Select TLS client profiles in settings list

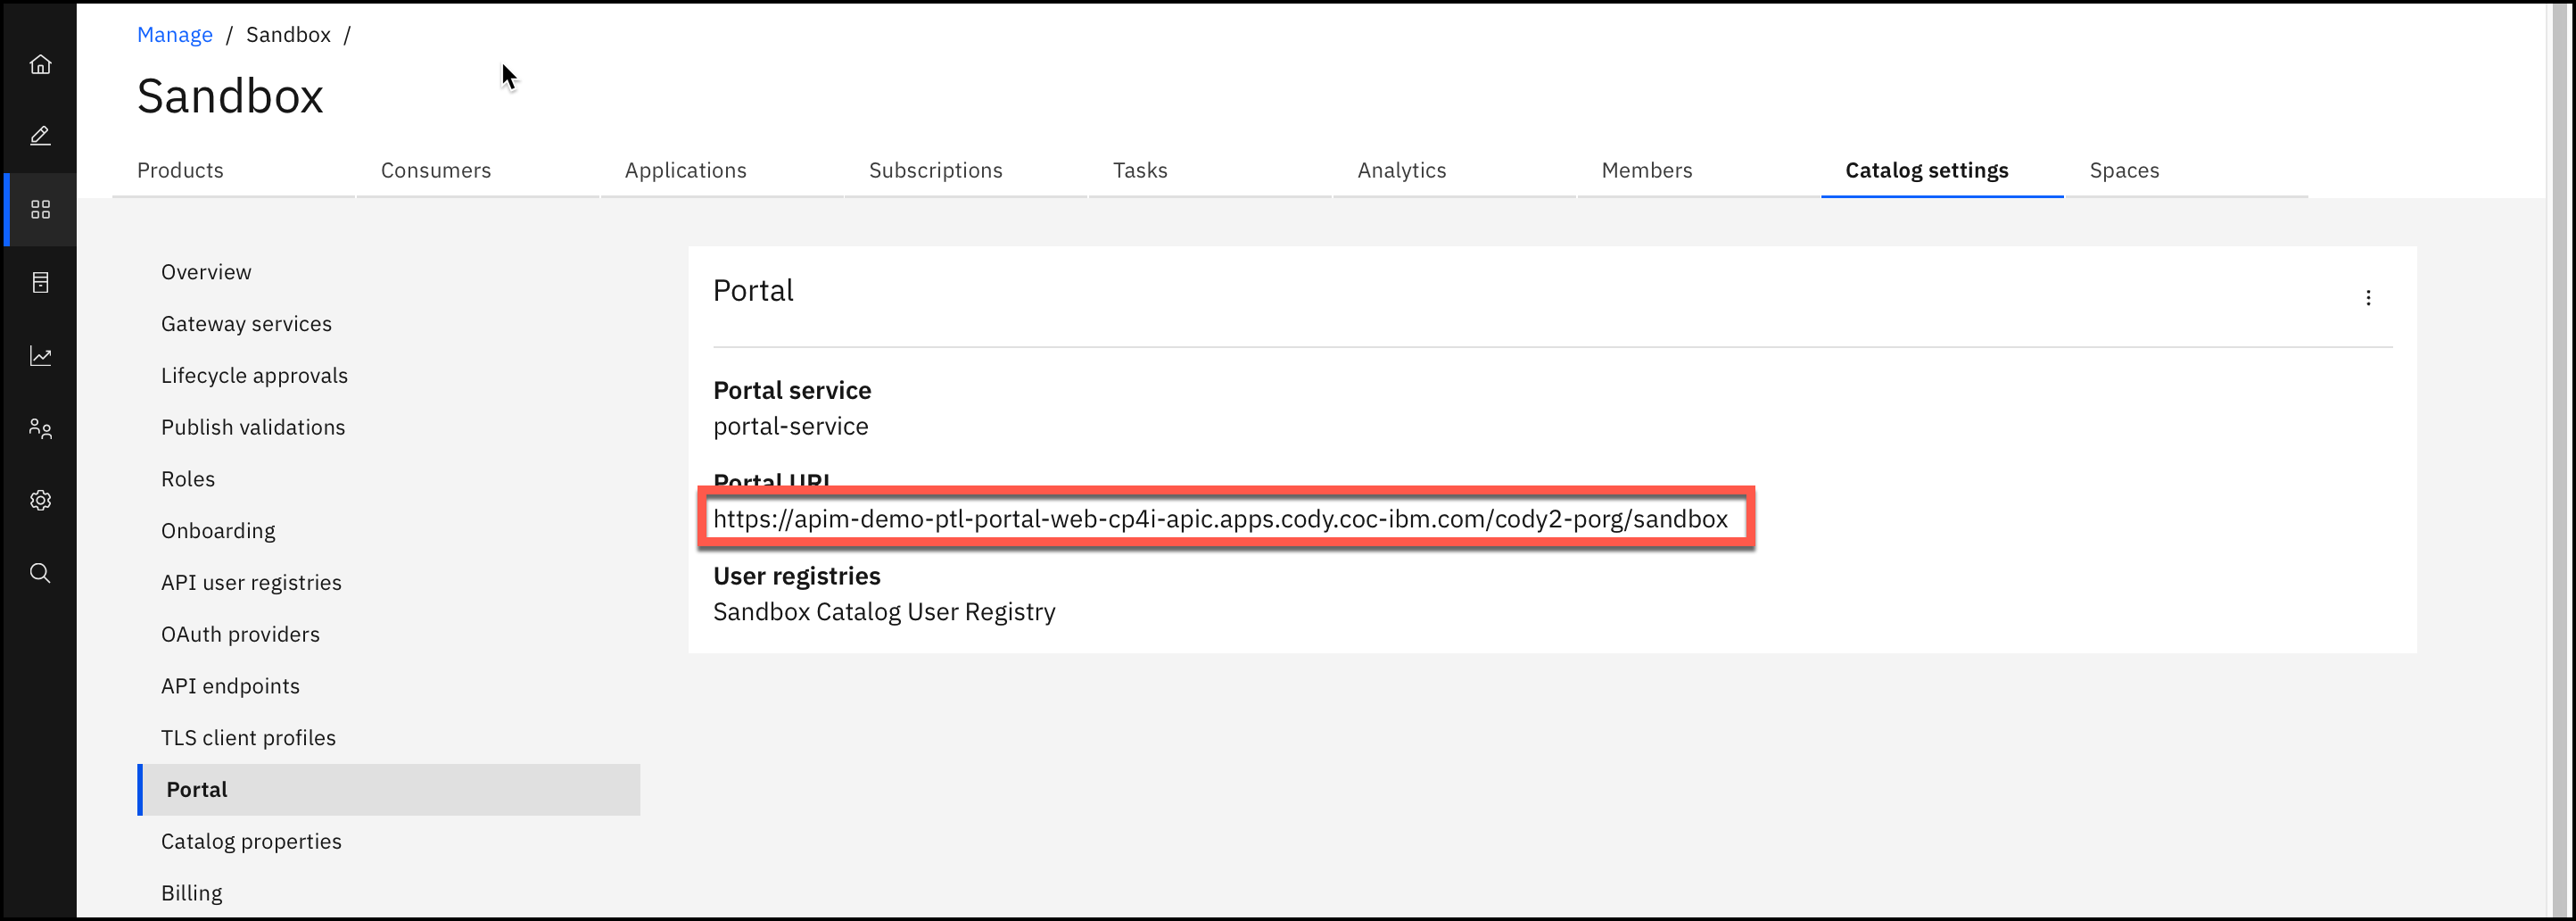point(248,738)
